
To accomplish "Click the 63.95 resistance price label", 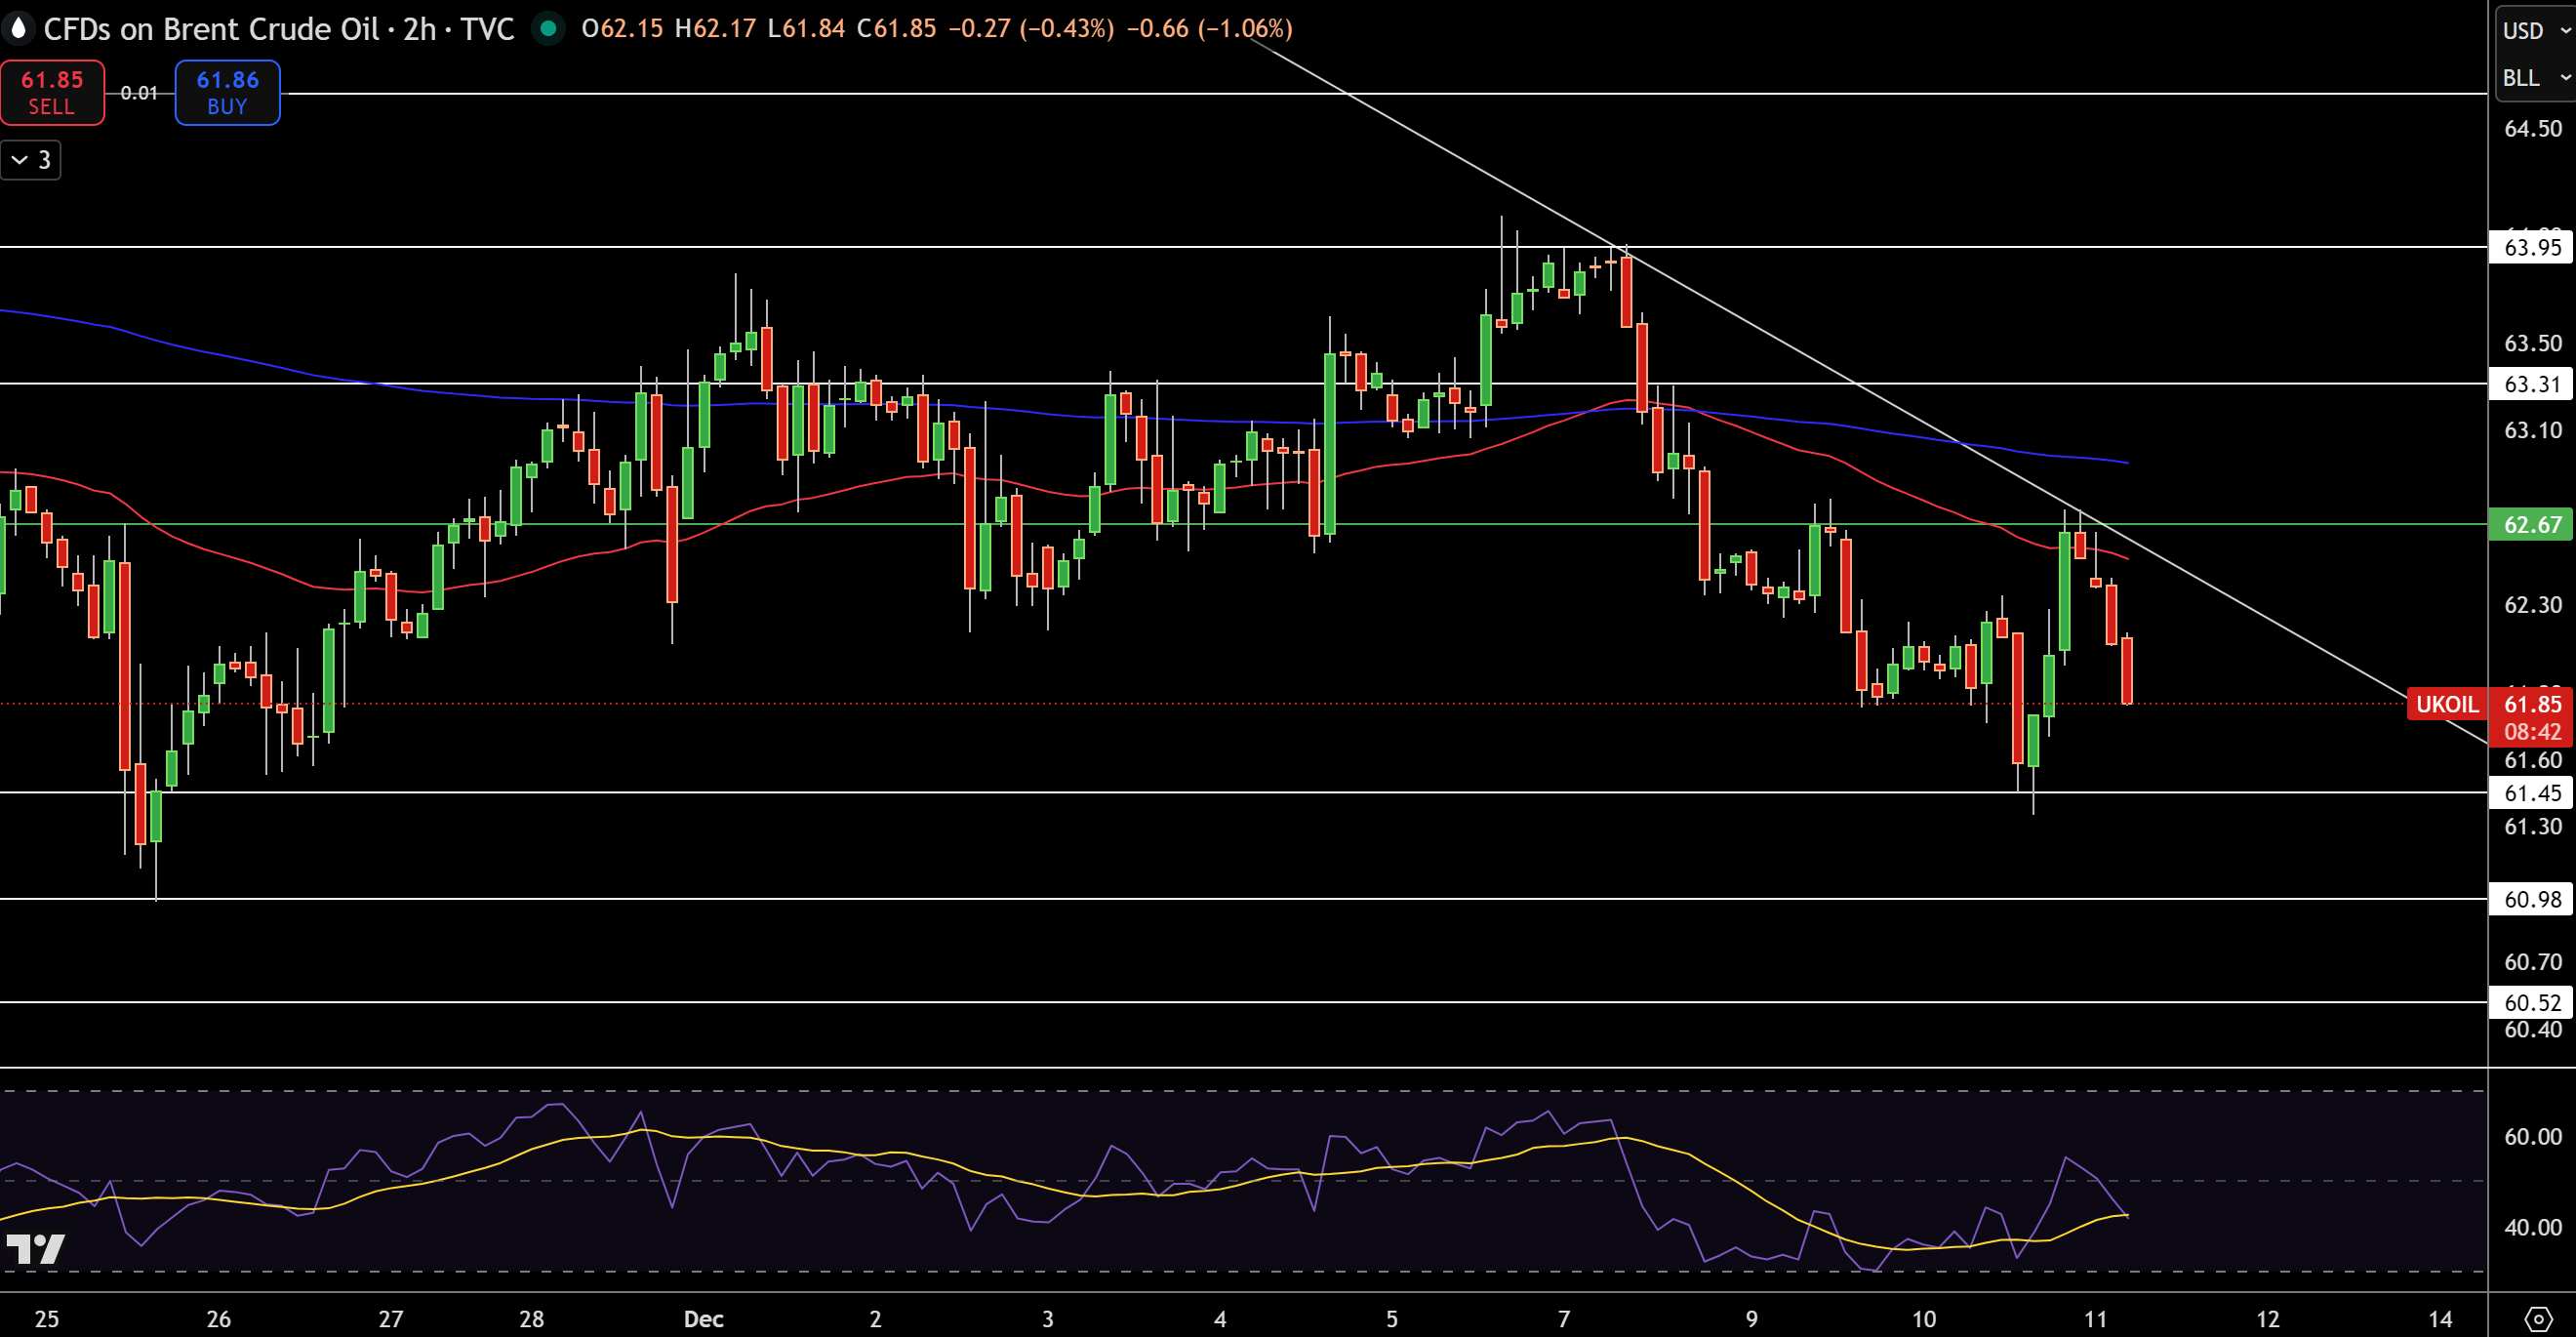I will (2532, 249).
